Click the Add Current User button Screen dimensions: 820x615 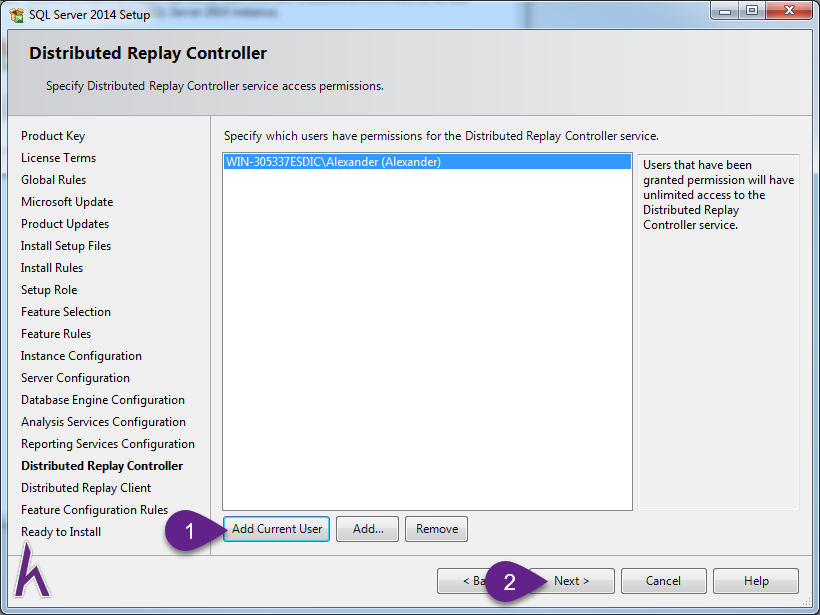tap(276, 529)
